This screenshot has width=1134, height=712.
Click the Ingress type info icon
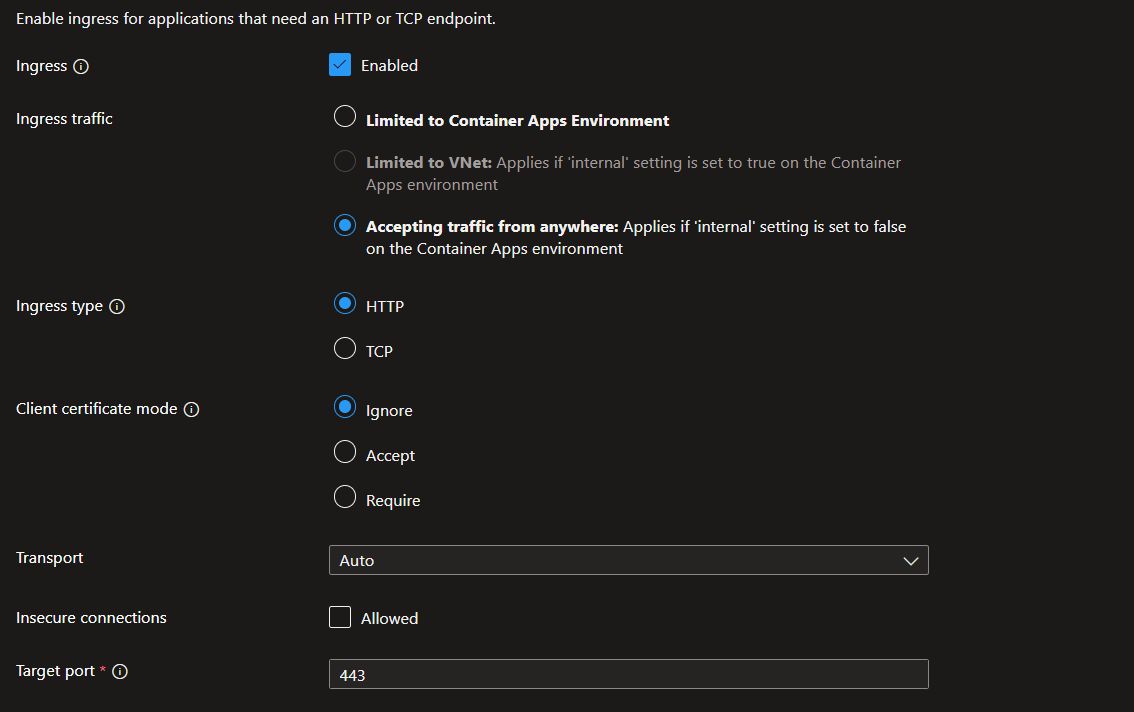(x=117, y=307)
